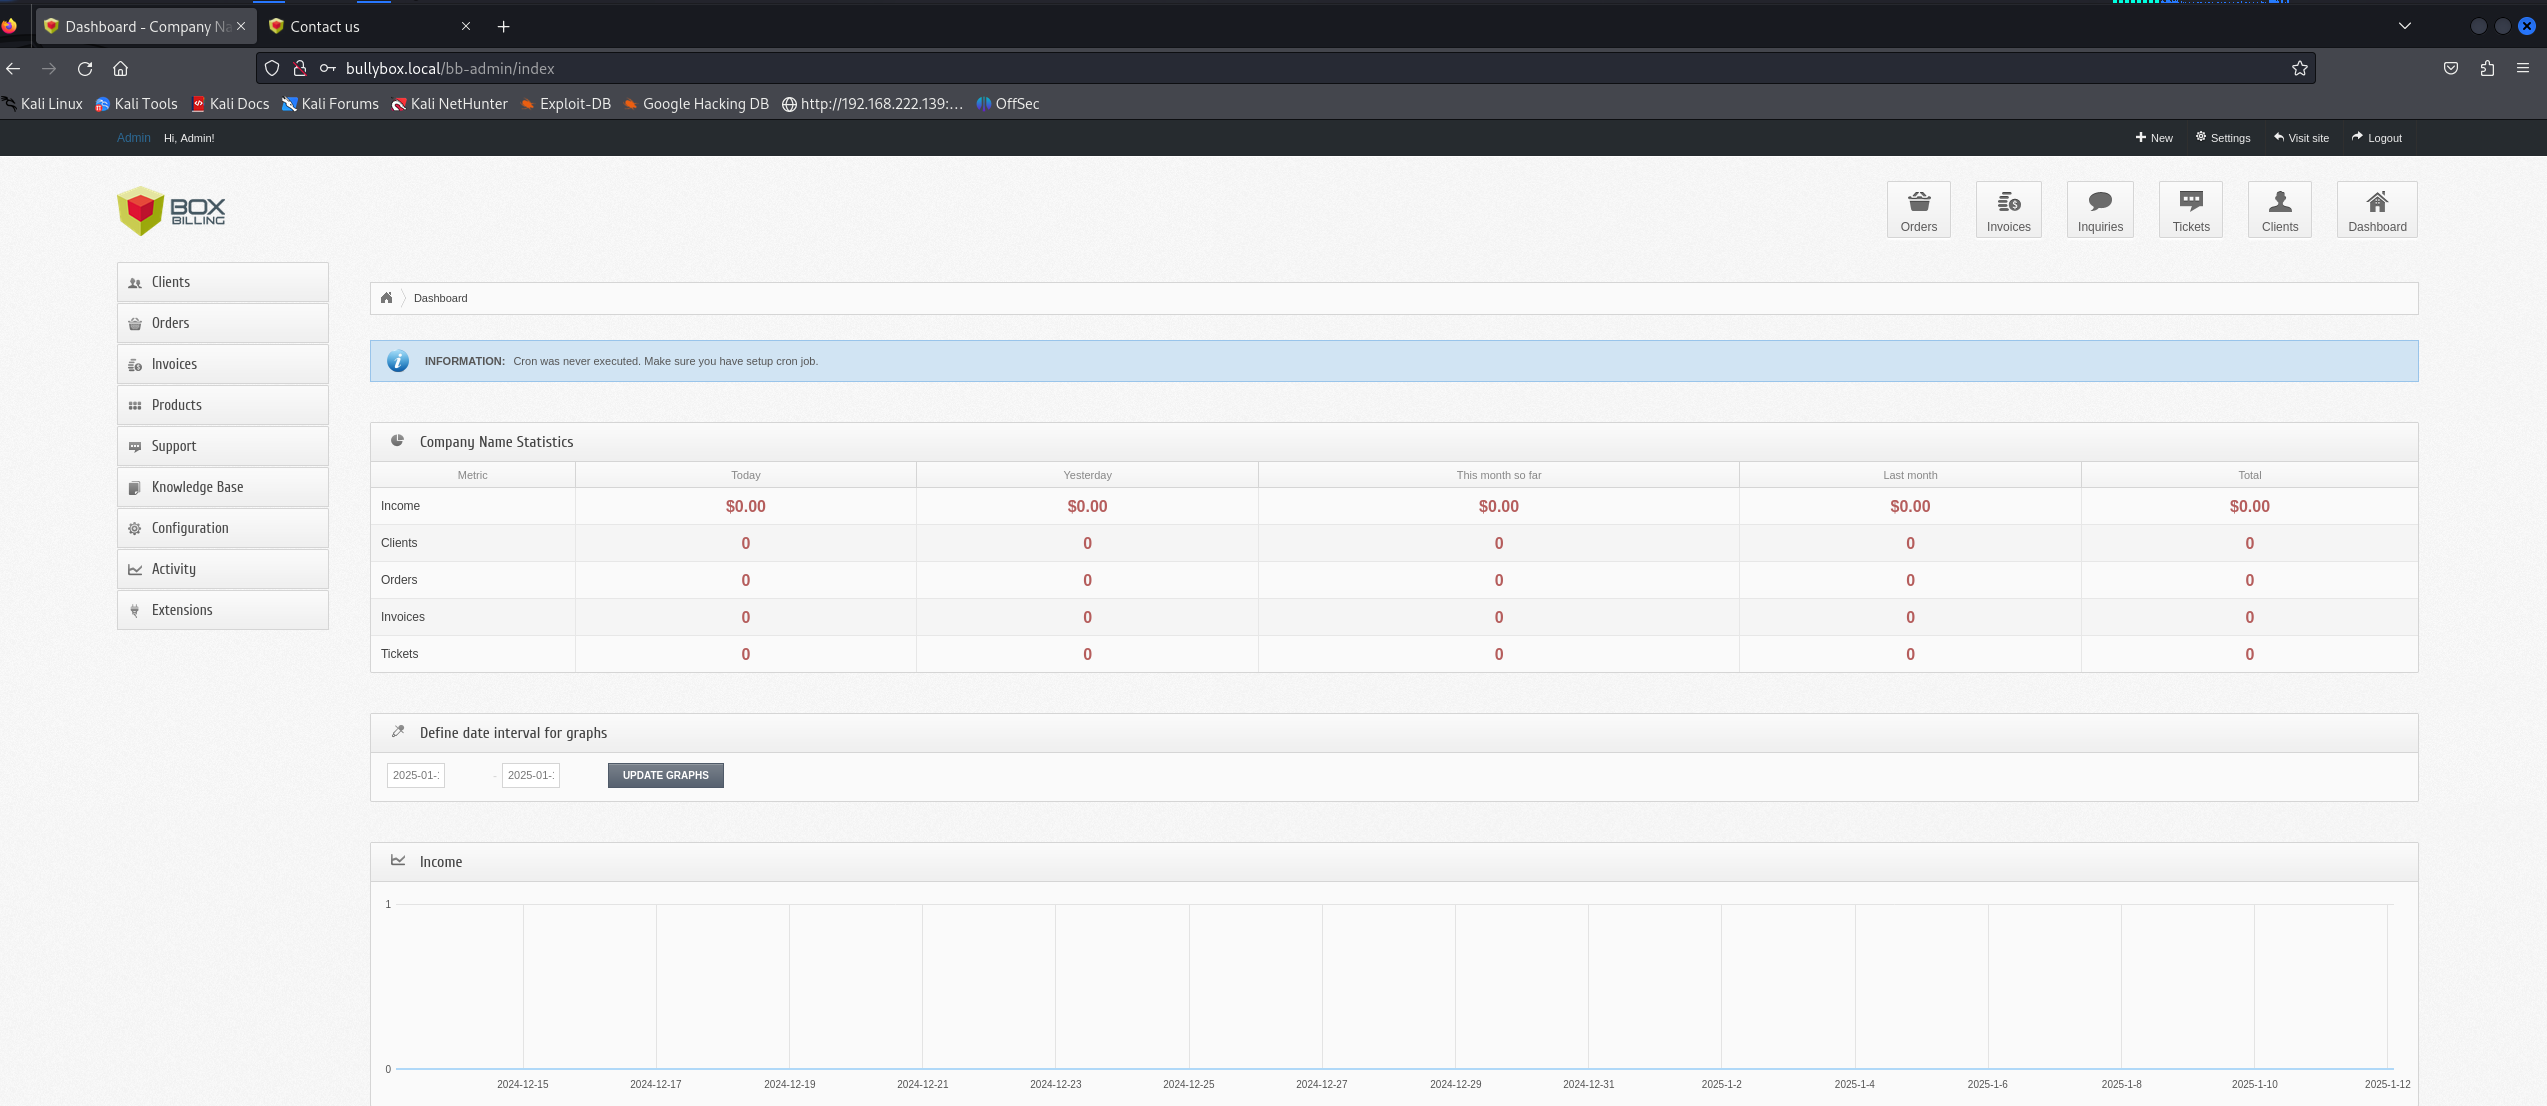Click the browser home icon
Viewport: 2547px width, 1106px height.
(x=121, y=68)
